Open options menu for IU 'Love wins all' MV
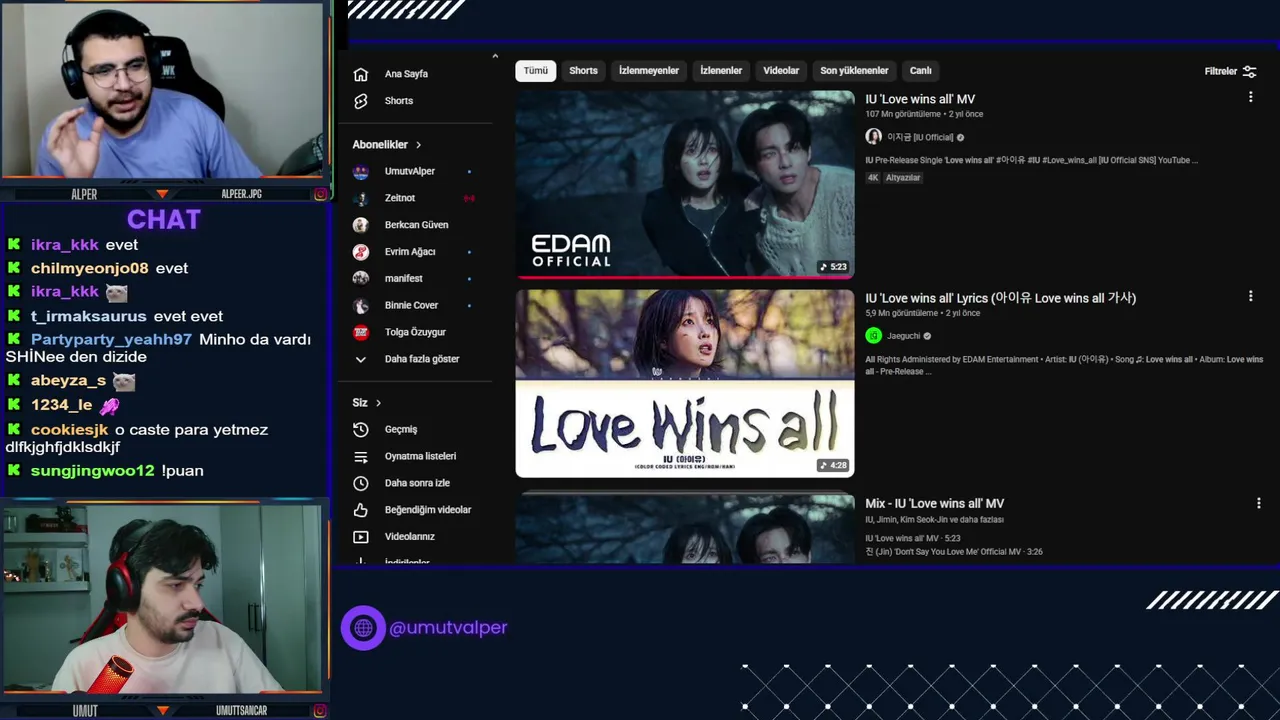This screenshot has width=1280, height=720. coord(1250,97)
